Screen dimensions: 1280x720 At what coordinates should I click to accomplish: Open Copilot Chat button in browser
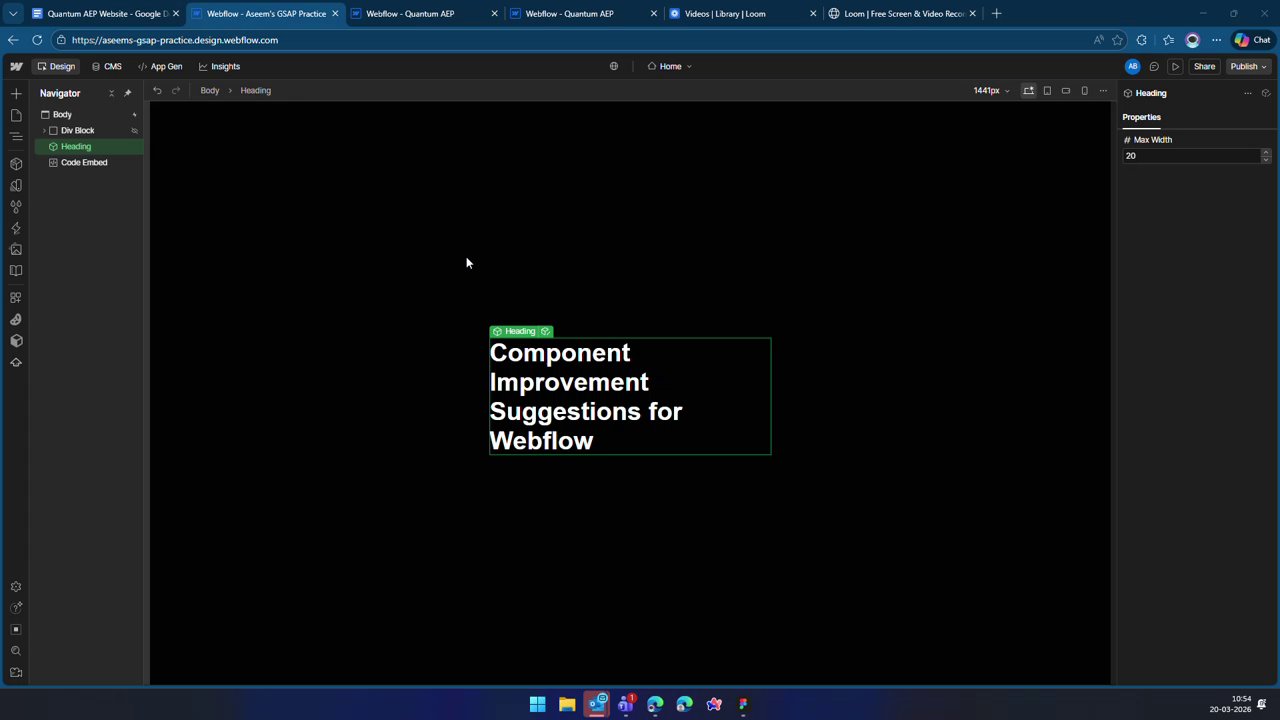point(1252,40)
